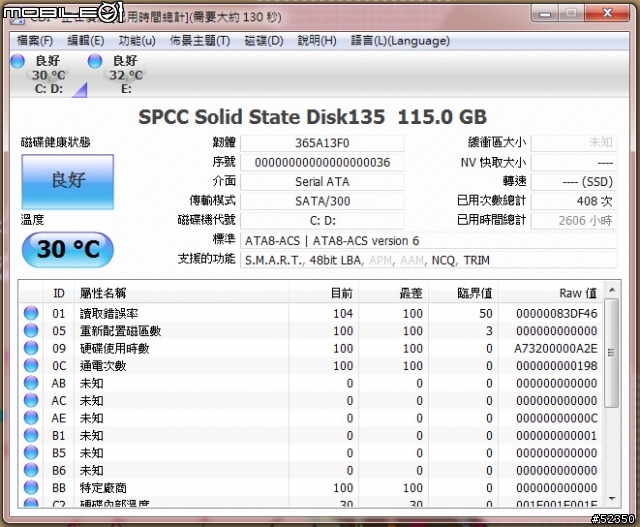Click raw value 00000083DF46
The image size is (640, 527).
pos(557,314)
